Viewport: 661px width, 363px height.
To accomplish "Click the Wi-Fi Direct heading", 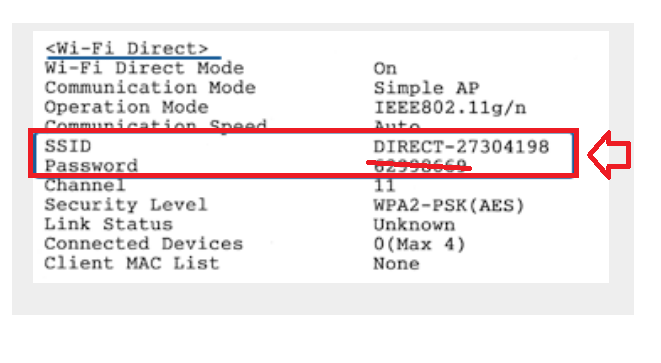I will click(x=127, y=49).
